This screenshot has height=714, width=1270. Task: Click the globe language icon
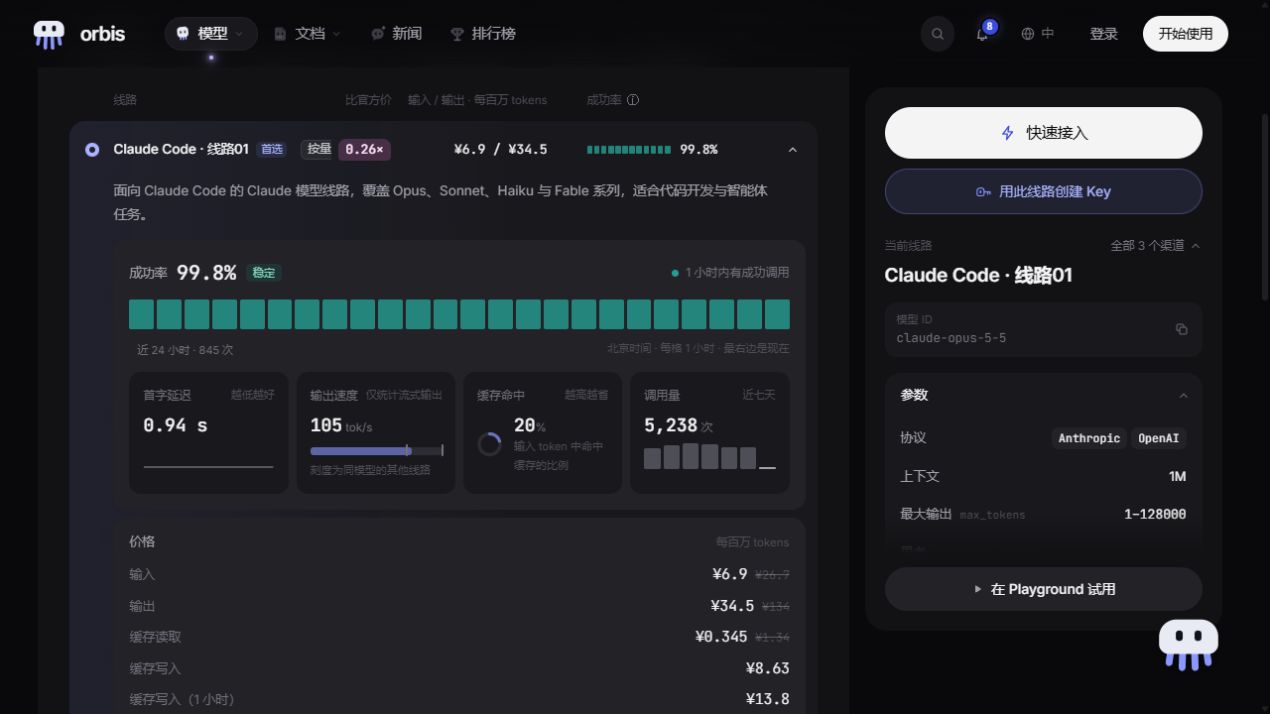pyautogui.click(x=1028, y=34)
